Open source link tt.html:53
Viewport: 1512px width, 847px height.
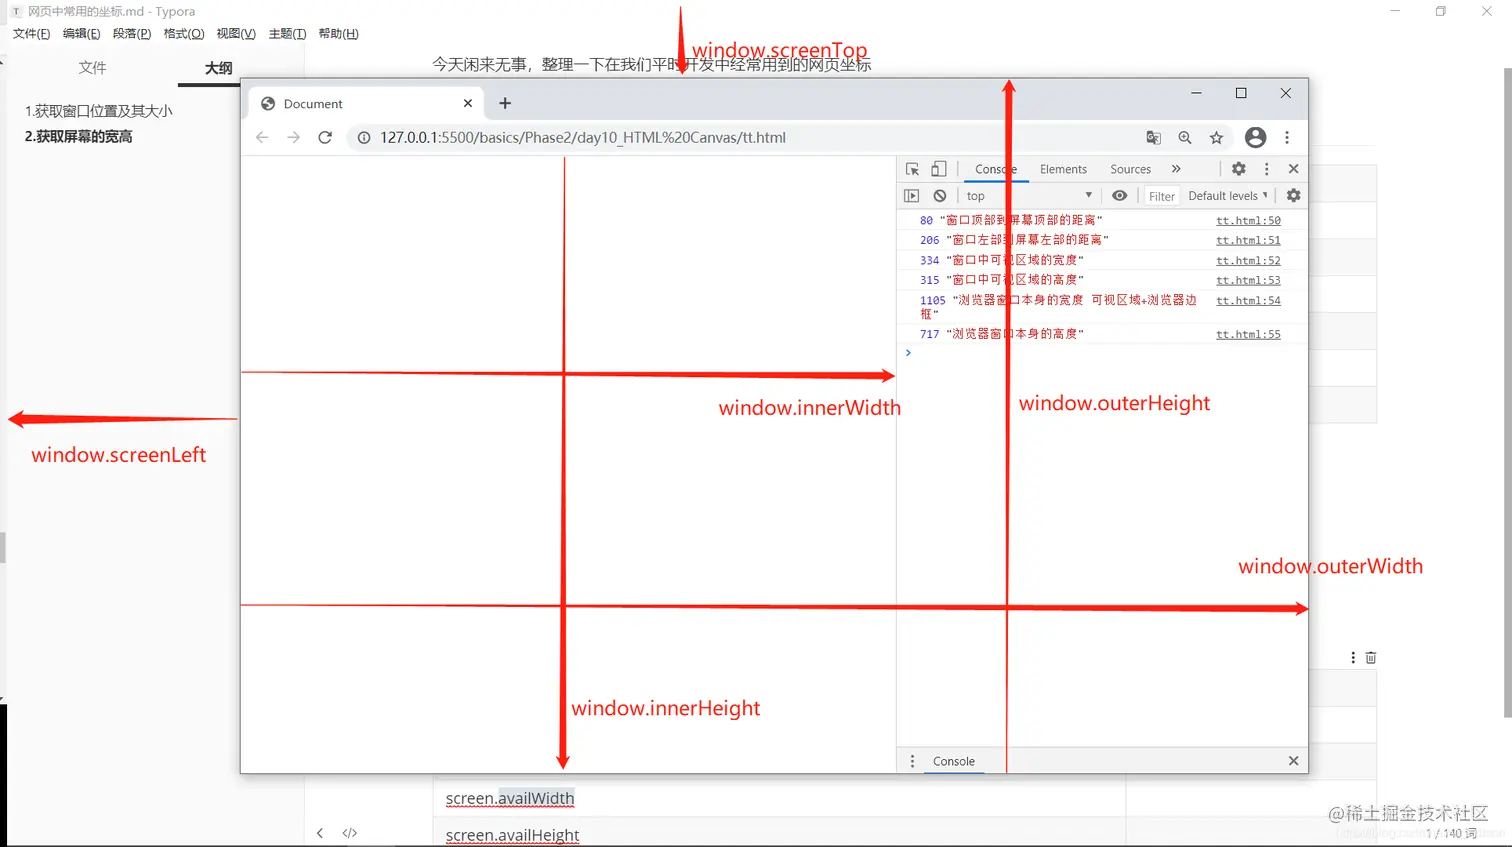pyautogui.click(x=1248, y=280)
